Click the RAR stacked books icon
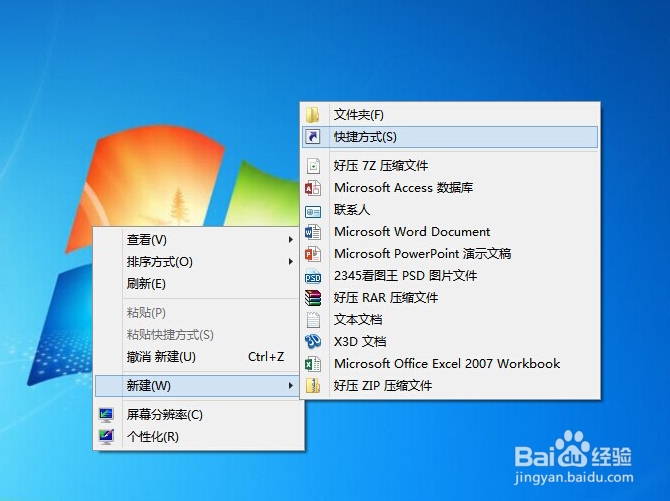 pyautogui.click(x=313, y=298)
